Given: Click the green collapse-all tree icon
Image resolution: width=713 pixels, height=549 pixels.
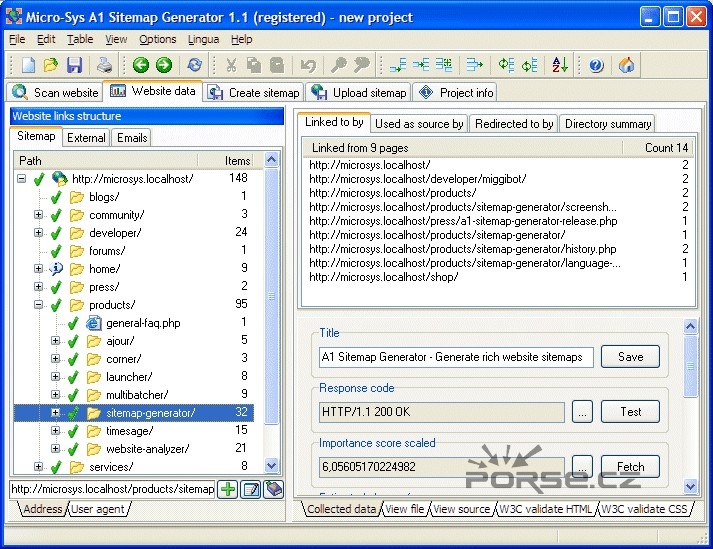Looking at the screenshot, I should [x=529, y=65].
